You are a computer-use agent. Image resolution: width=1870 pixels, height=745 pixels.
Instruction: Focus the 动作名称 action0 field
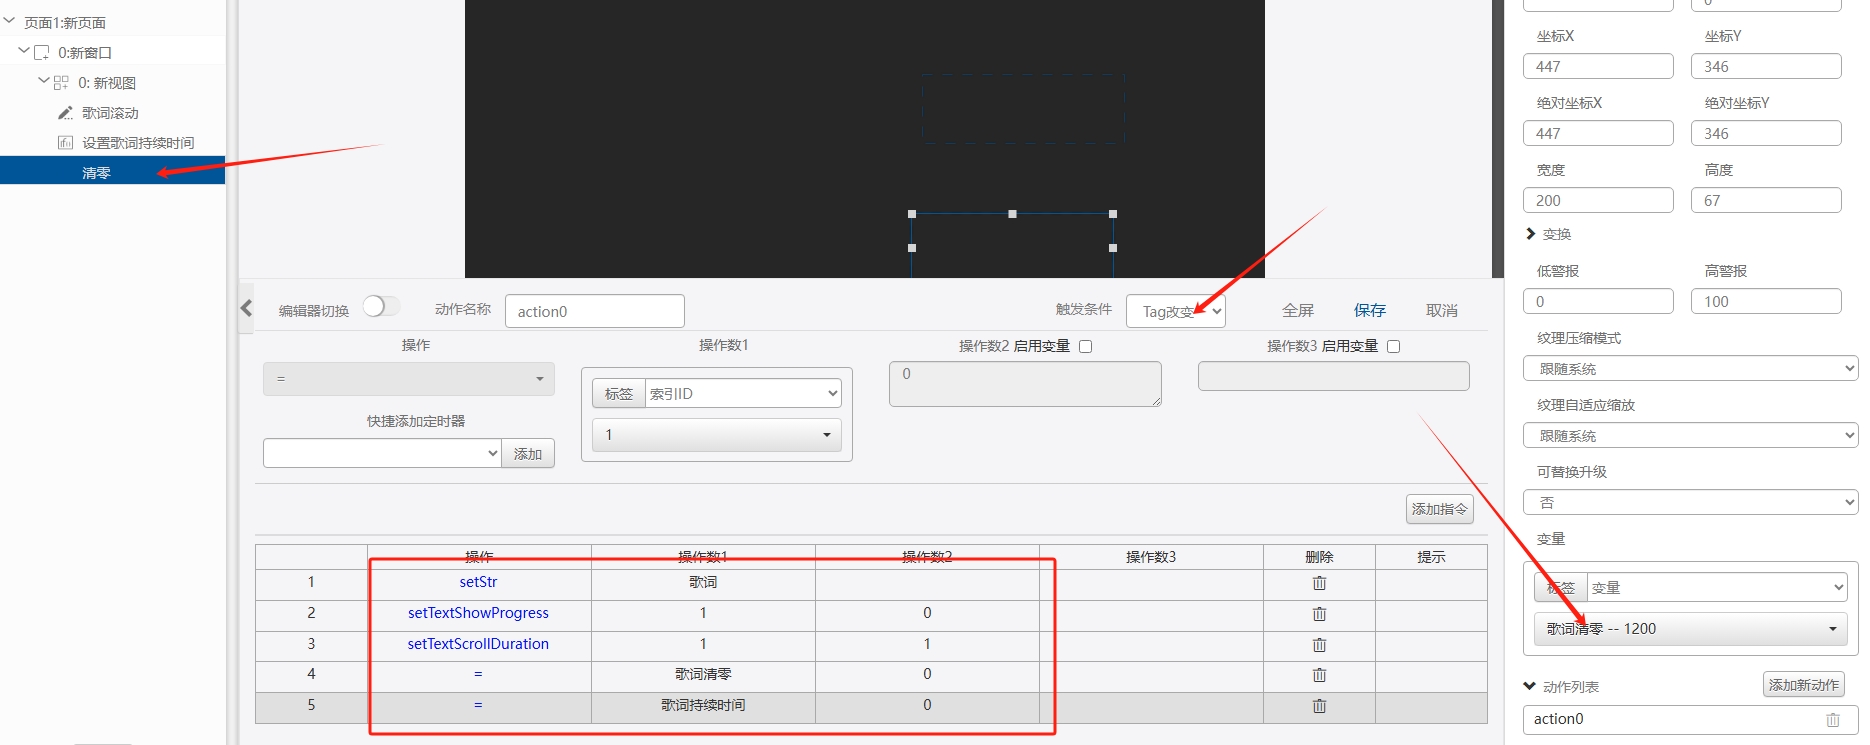pyautogui.click(x=594, y=311)
